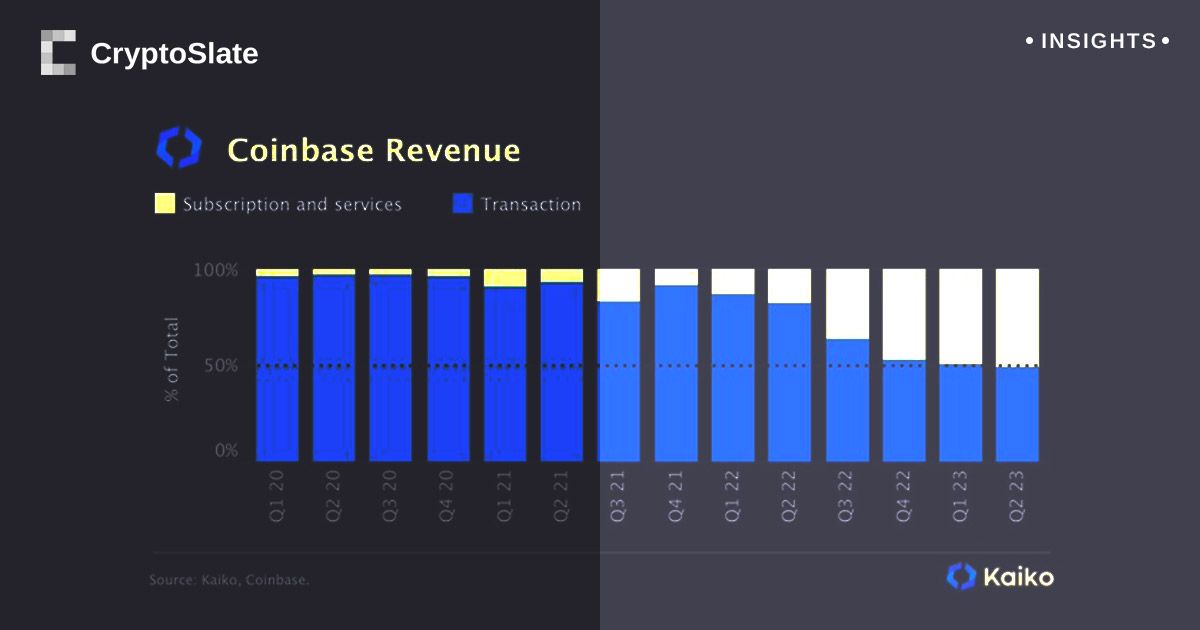Select the Q1 20 axis label
The height and width of the screenshot is (630, 1200).
(277, 496)
